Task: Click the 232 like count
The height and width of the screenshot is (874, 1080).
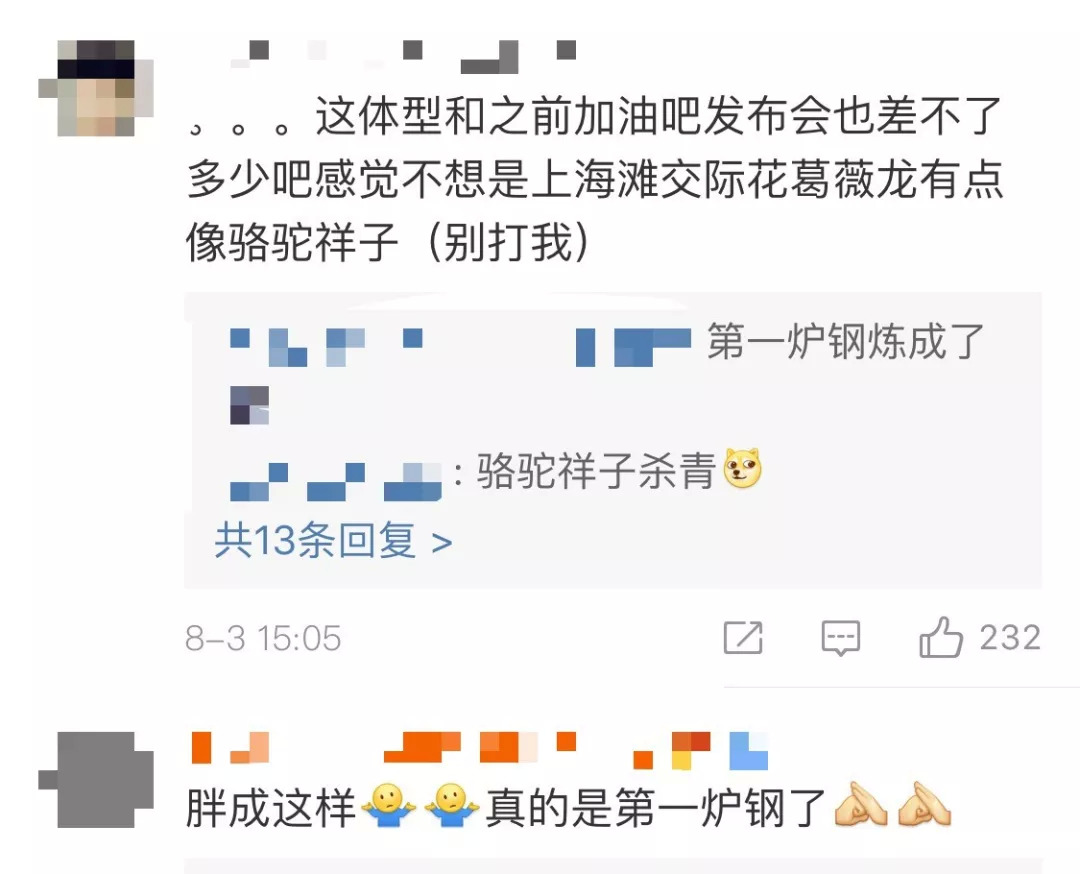Action: [1010, 637]
